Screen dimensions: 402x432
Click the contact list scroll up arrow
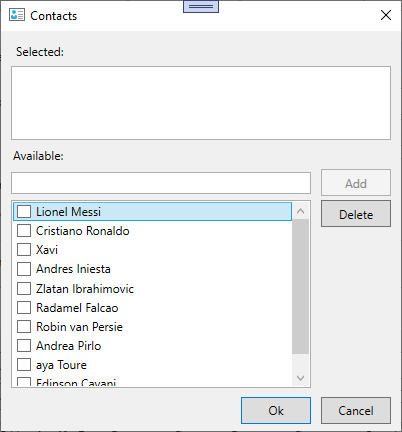click(x=300, y=211)
